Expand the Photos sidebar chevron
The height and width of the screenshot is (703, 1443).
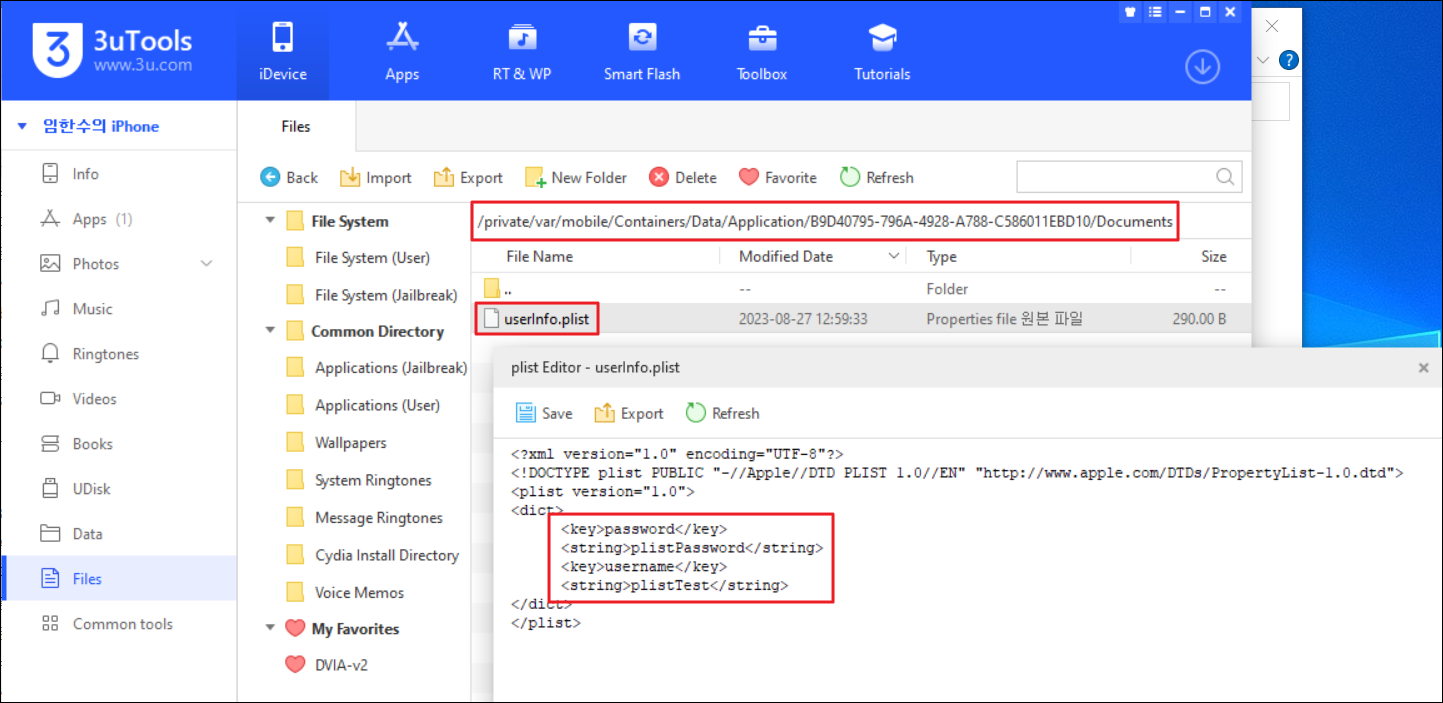[207, 264]
